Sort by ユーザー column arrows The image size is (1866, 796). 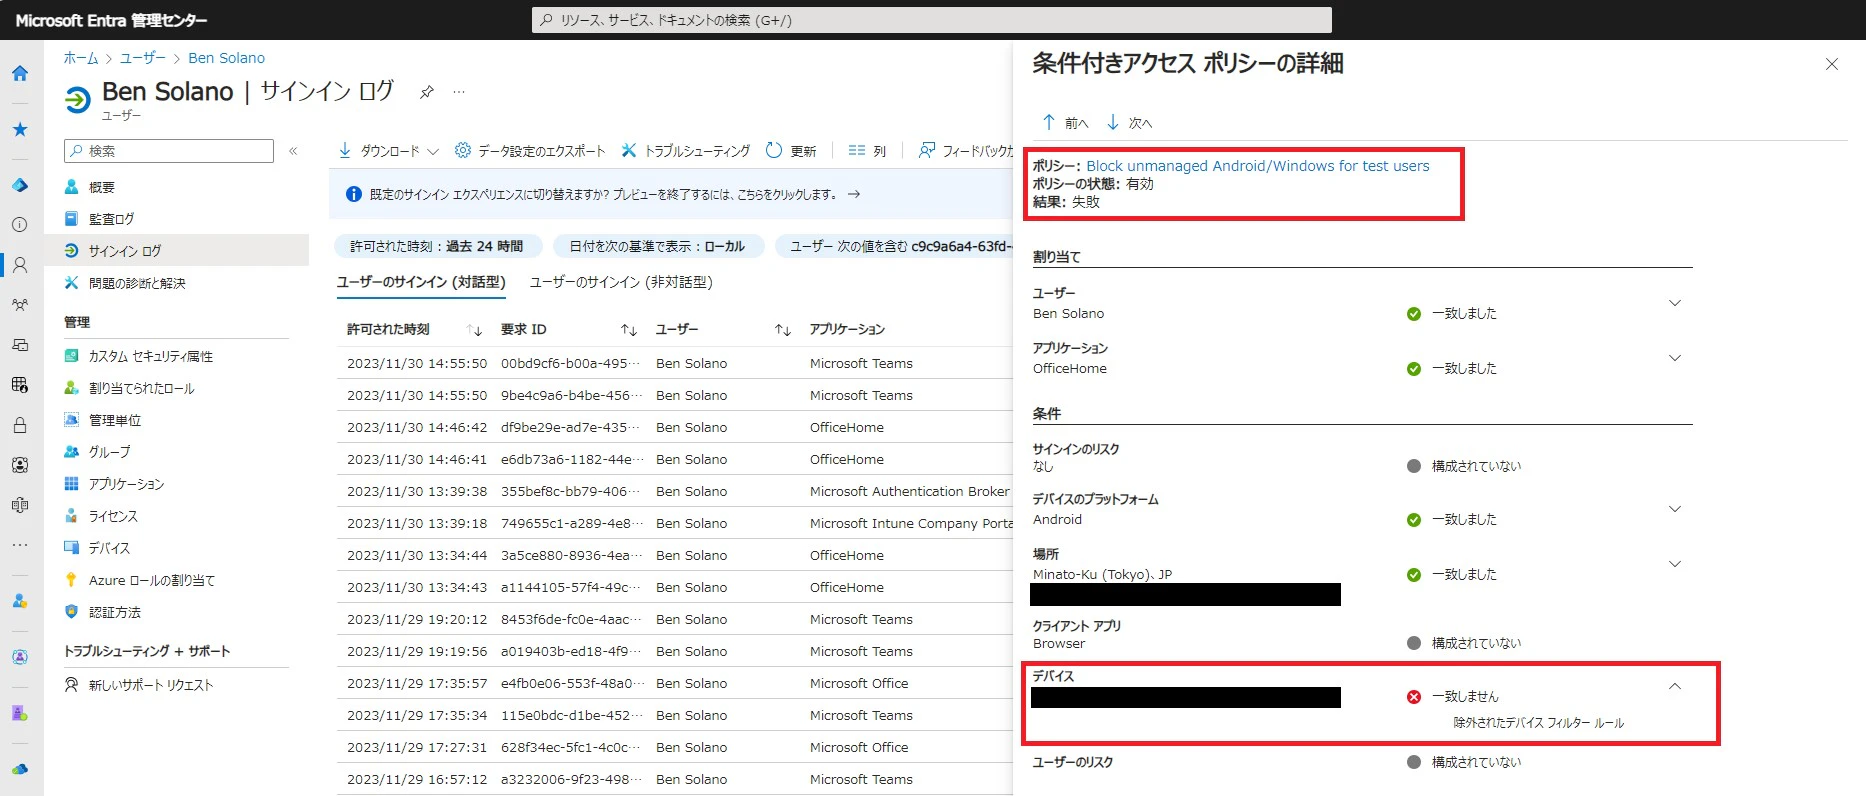[783, 330]
